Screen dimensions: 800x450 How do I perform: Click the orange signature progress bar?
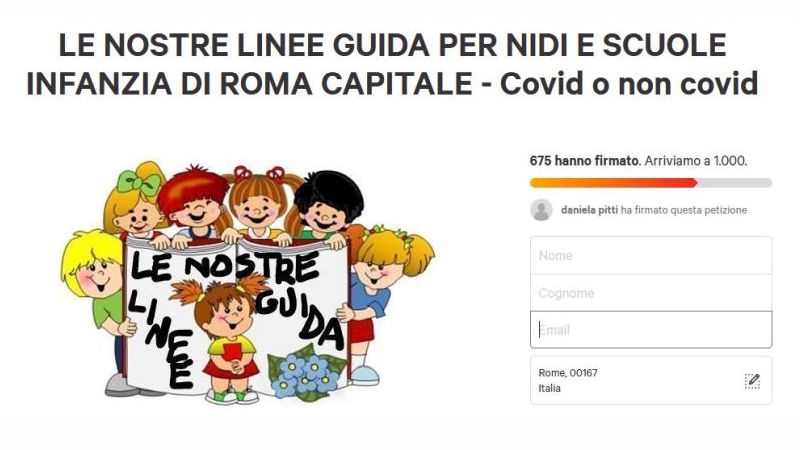click(613, 183)
